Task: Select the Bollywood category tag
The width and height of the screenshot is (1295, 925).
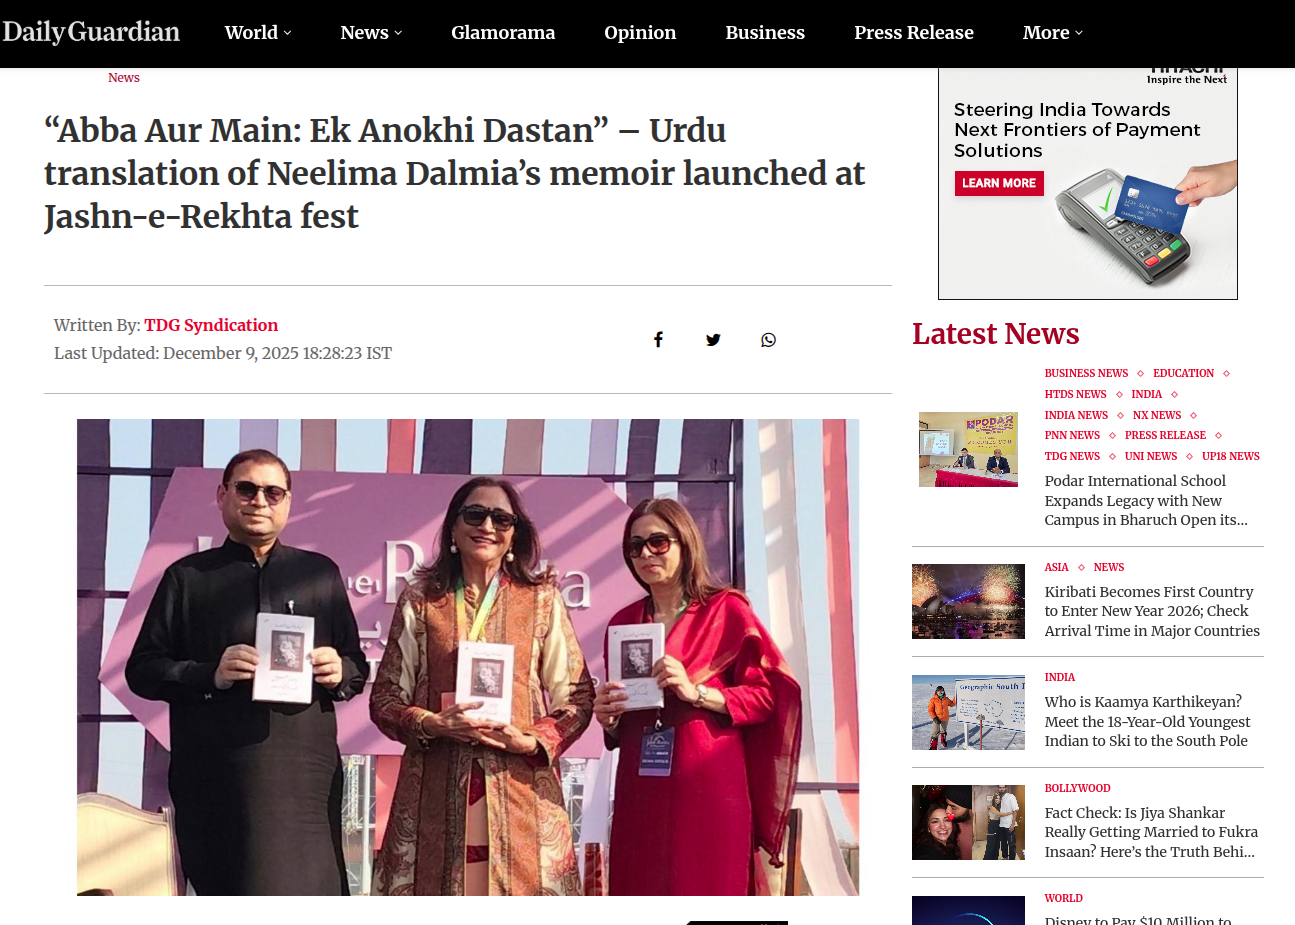Action: 1077,788
